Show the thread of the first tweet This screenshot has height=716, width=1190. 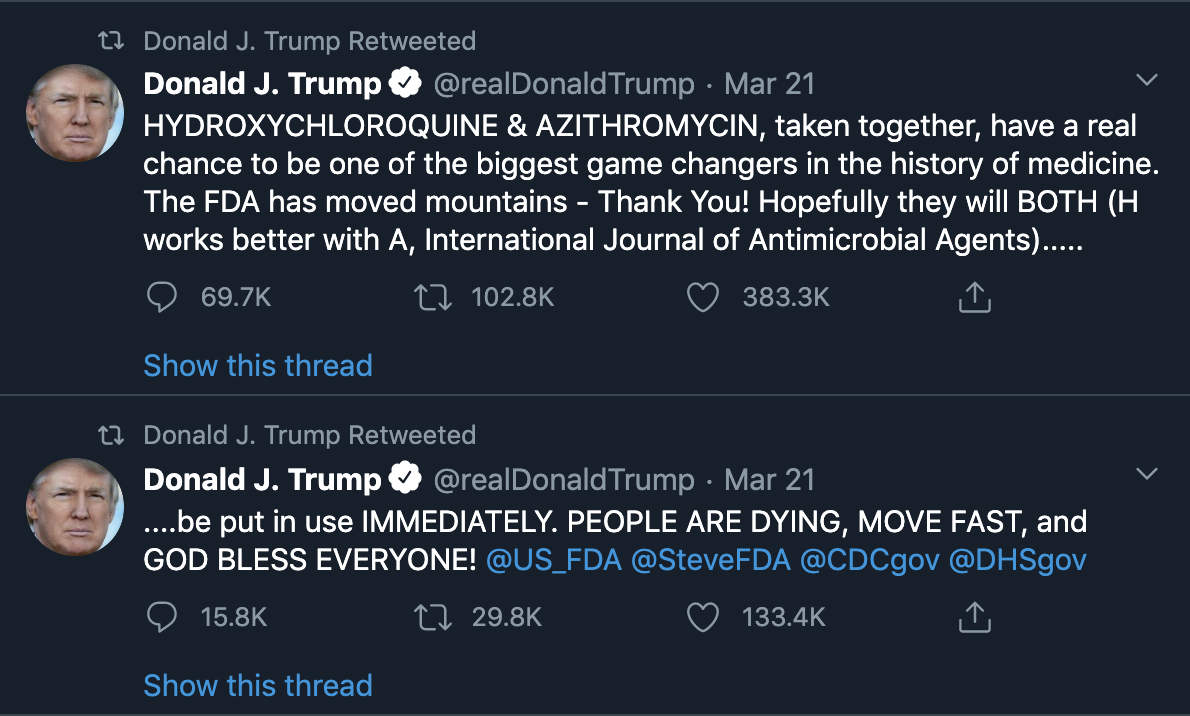(x=258, y=365)
